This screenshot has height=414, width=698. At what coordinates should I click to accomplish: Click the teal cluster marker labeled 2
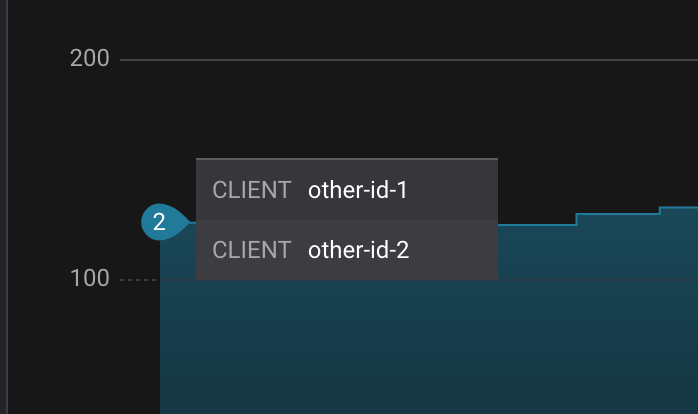pyautogui.click(x=160, y=223)
